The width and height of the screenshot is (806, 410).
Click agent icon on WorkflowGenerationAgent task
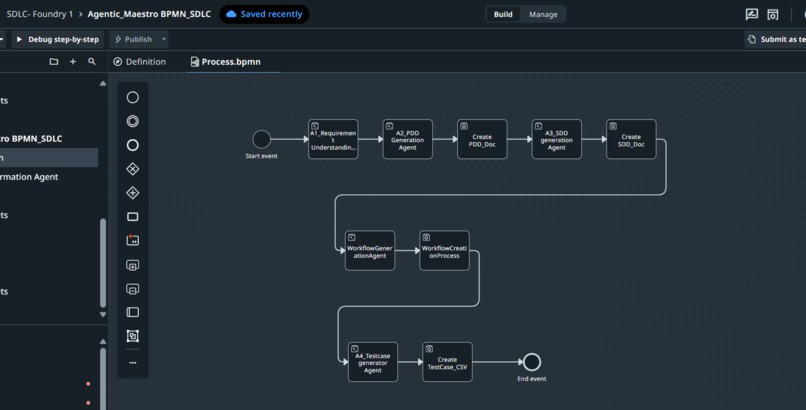click(x=352, y=238)
